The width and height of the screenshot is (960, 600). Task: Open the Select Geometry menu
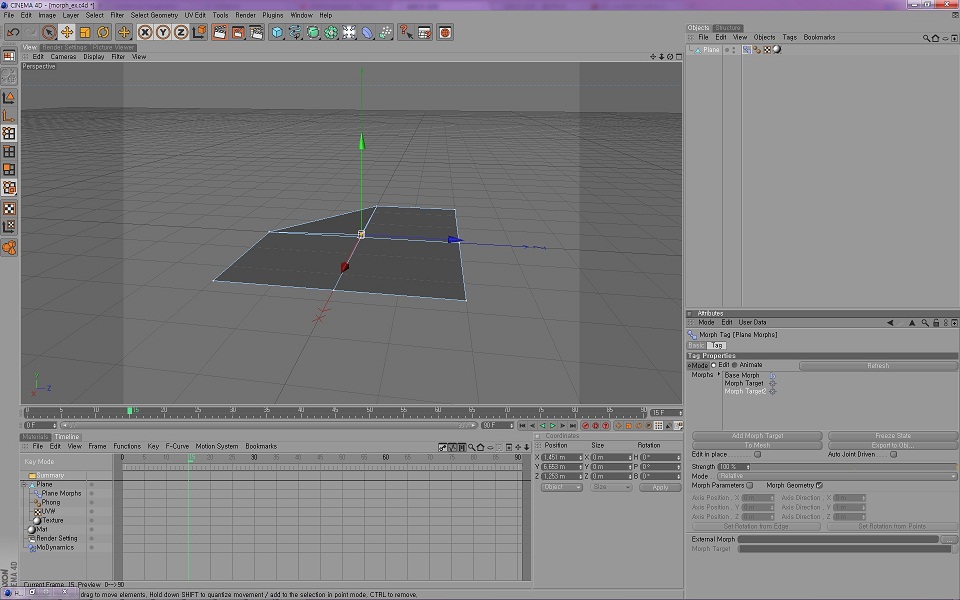pos(154,15)
